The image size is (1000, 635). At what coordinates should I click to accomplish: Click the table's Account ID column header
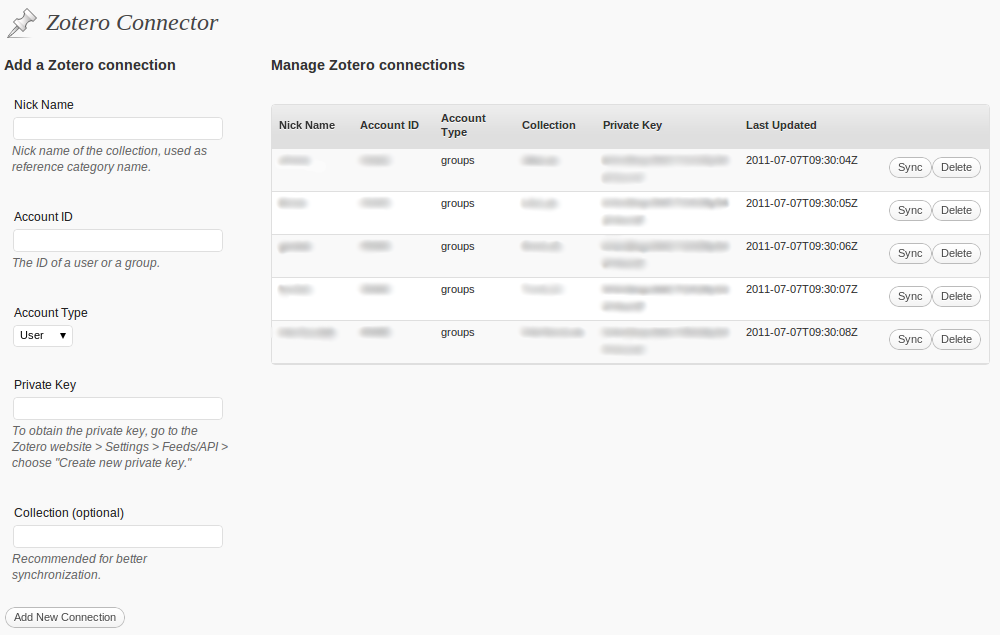coord(389,126)
